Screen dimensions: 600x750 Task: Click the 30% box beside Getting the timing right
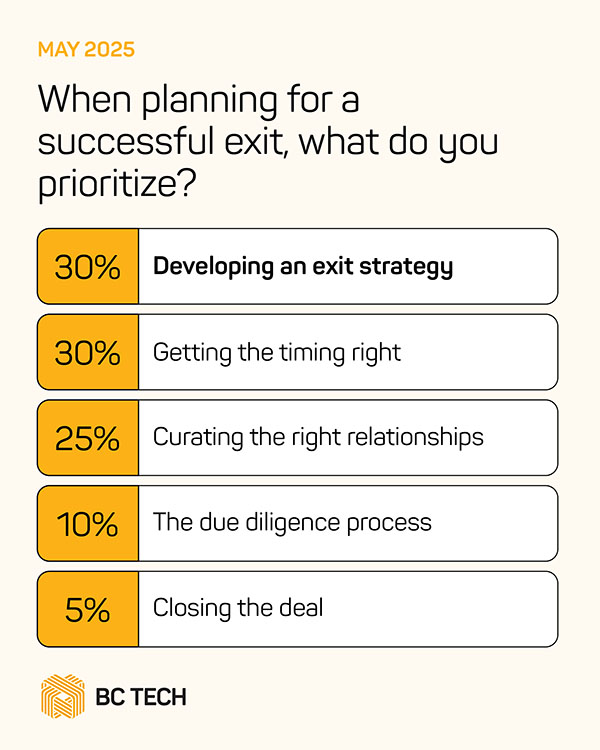87,352
